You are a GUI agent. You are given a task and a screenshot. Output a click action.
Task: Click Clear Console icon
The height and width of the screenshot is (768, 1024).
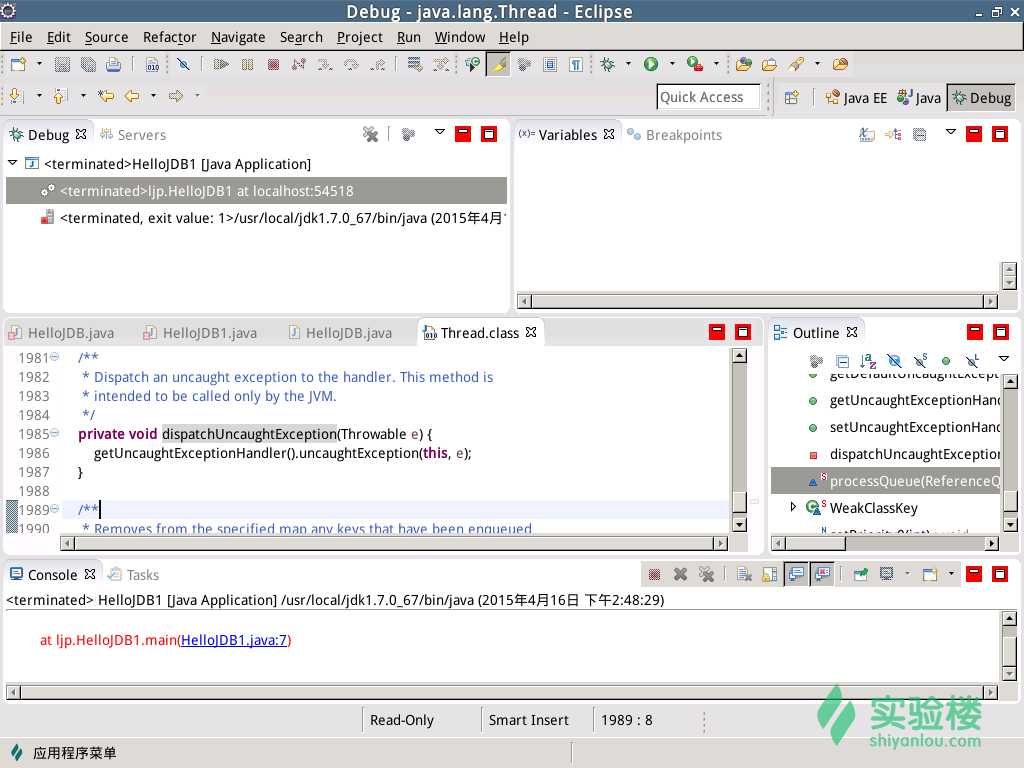tap(744, 575)
